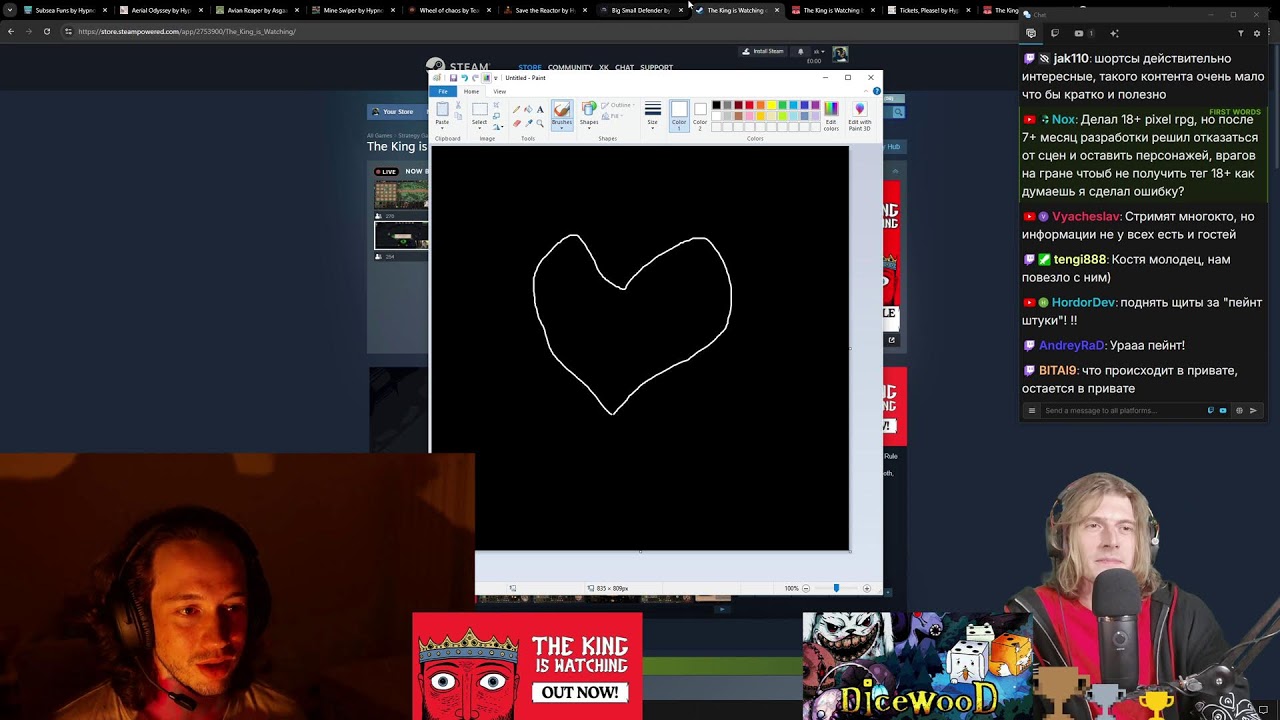Click the Steam notification bell icon
The width and height of the screenshot is (1280, 720).
click(800, 51)
